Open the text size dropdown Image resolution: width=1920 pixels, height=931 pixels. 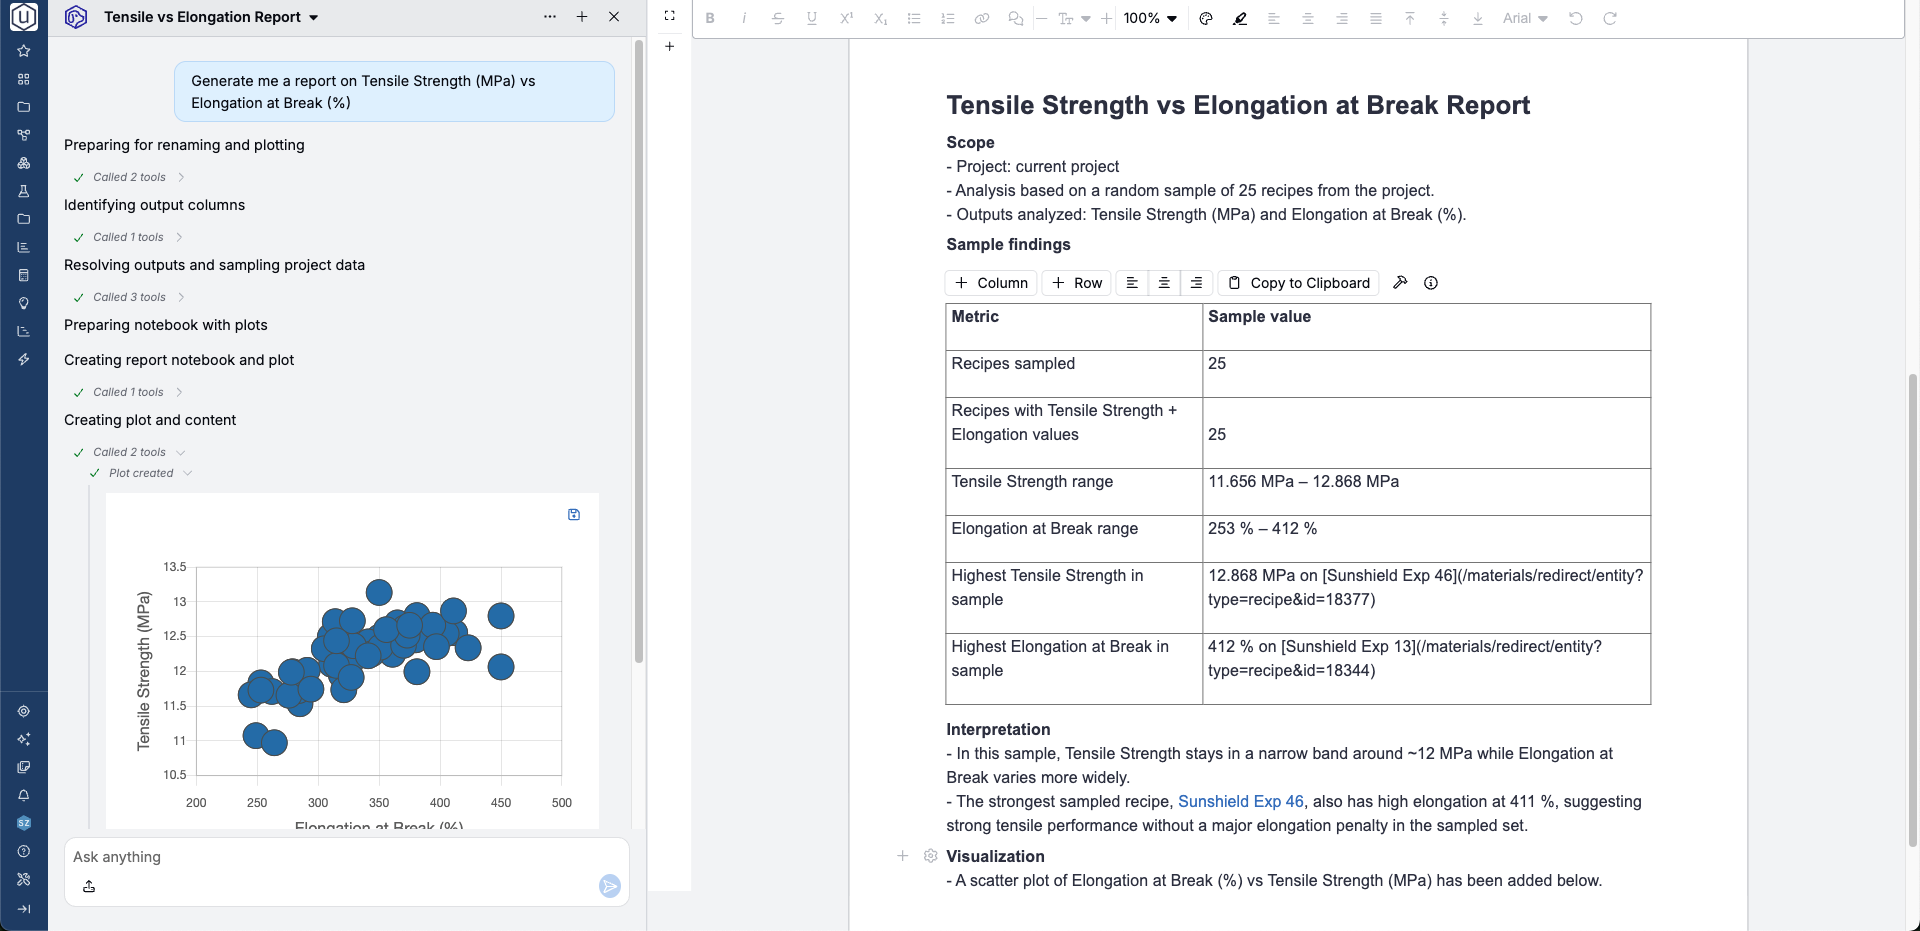(1074, 18)
